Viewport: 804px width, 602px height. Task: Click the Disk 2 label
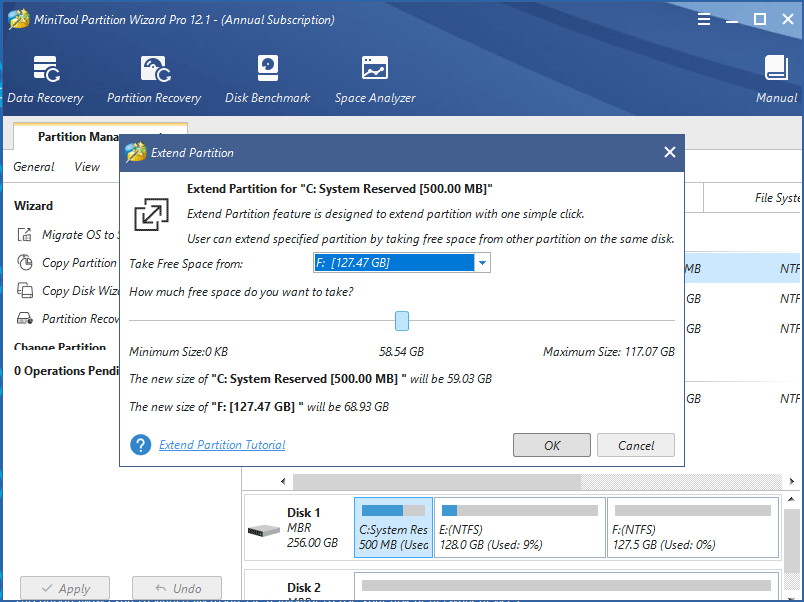[x=304, y=587]
